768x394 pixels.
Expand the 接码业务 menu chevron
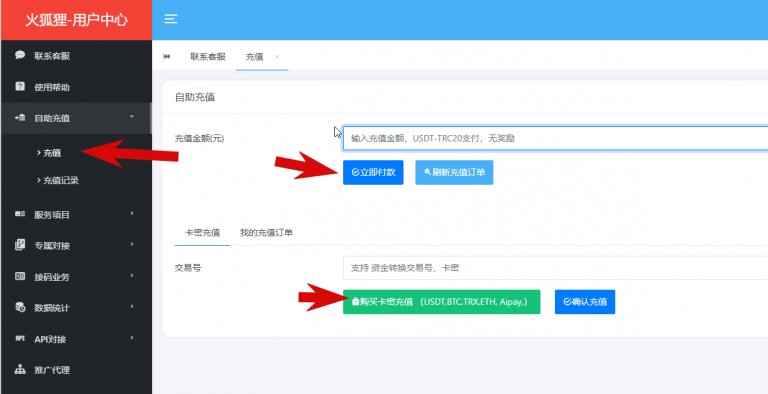coord(132,275)
